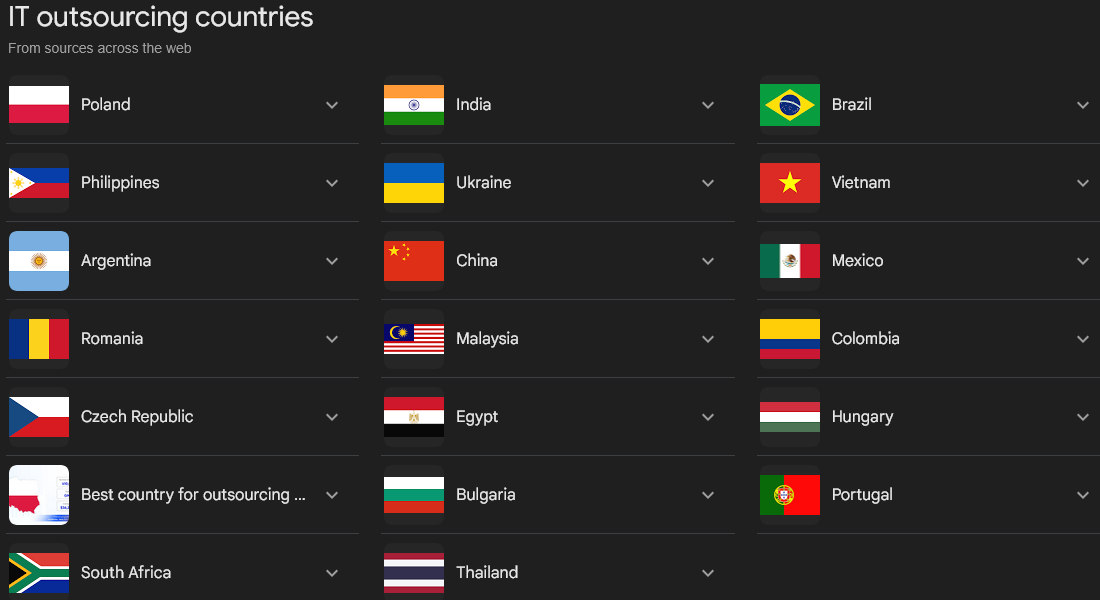This screenshot has width=1100, height=600.
Task: Click the China country name
Action: [476, 260]
